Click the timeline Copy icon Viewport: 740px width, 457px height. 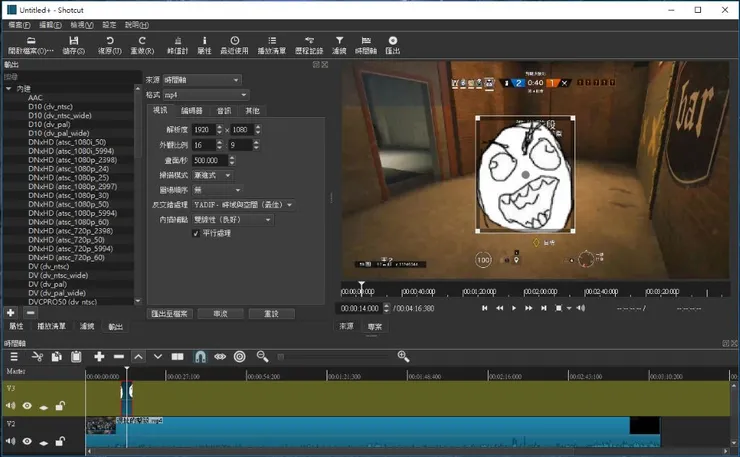point(57,357)
